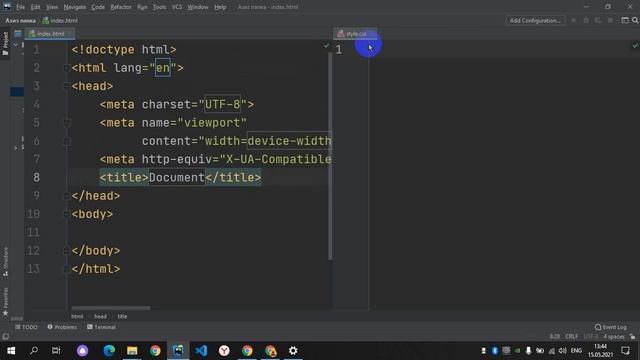This screenshot has height=360, width=640.
Task: Open the Terminal tool window
Action: point(101,327)
